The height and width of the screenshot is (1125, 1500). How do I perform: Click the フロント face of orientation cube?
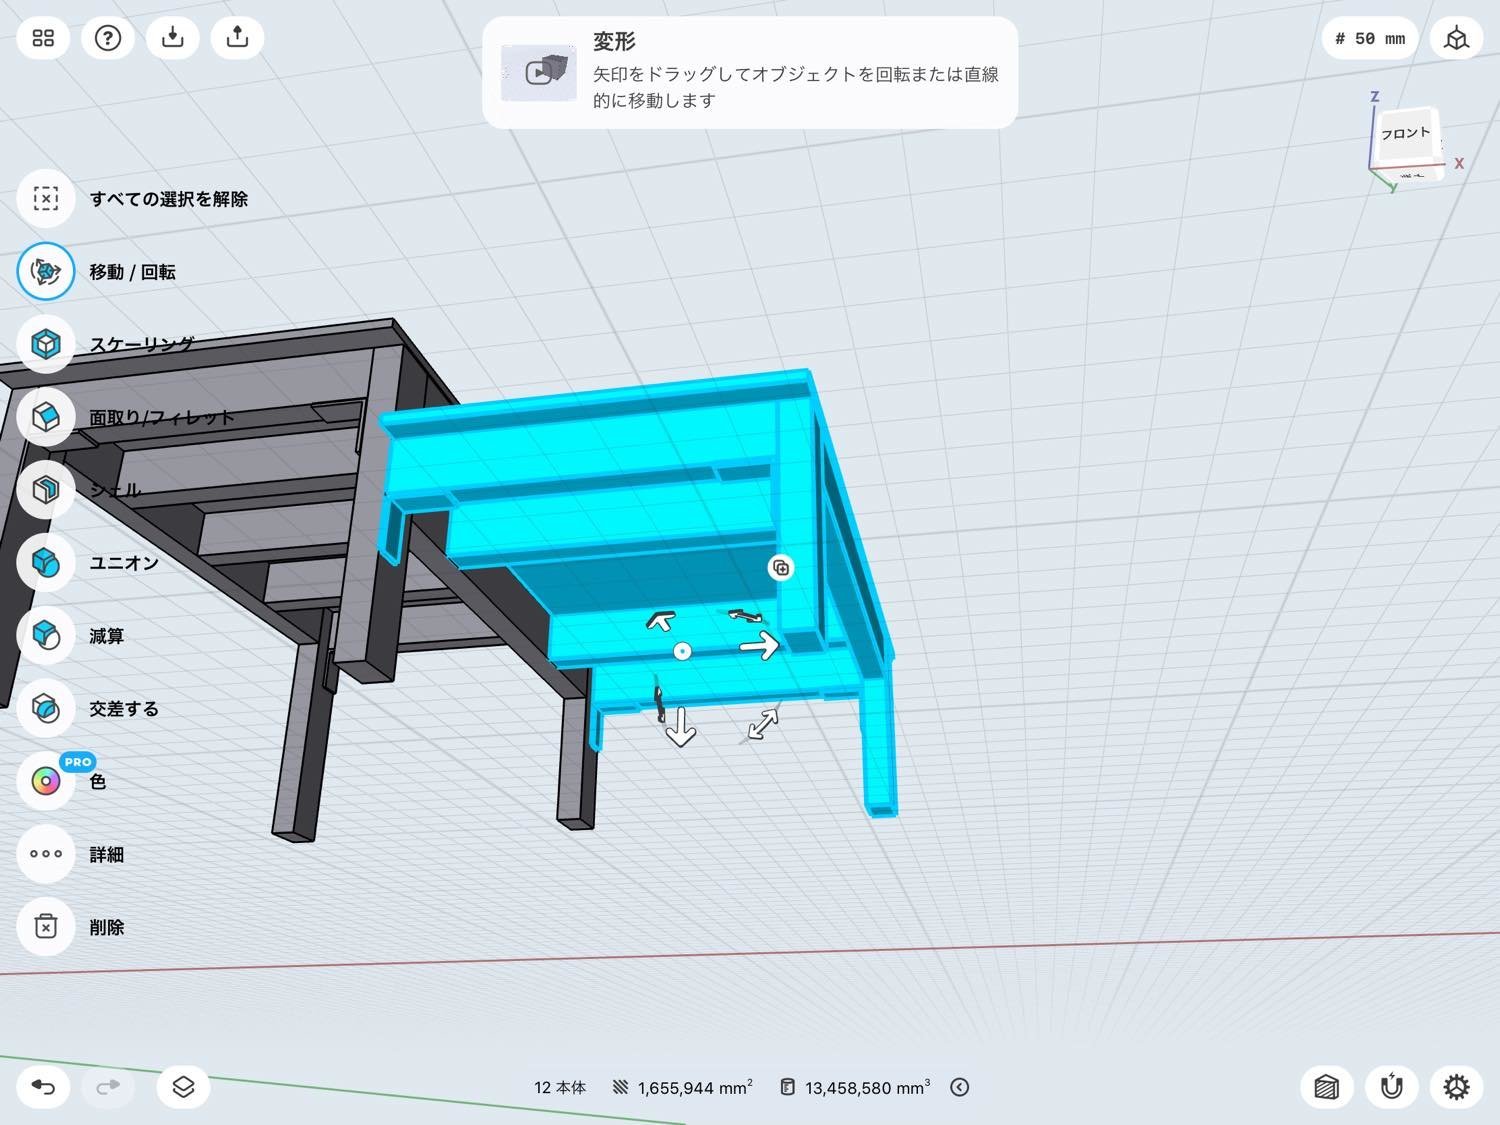coord(1406,134)
